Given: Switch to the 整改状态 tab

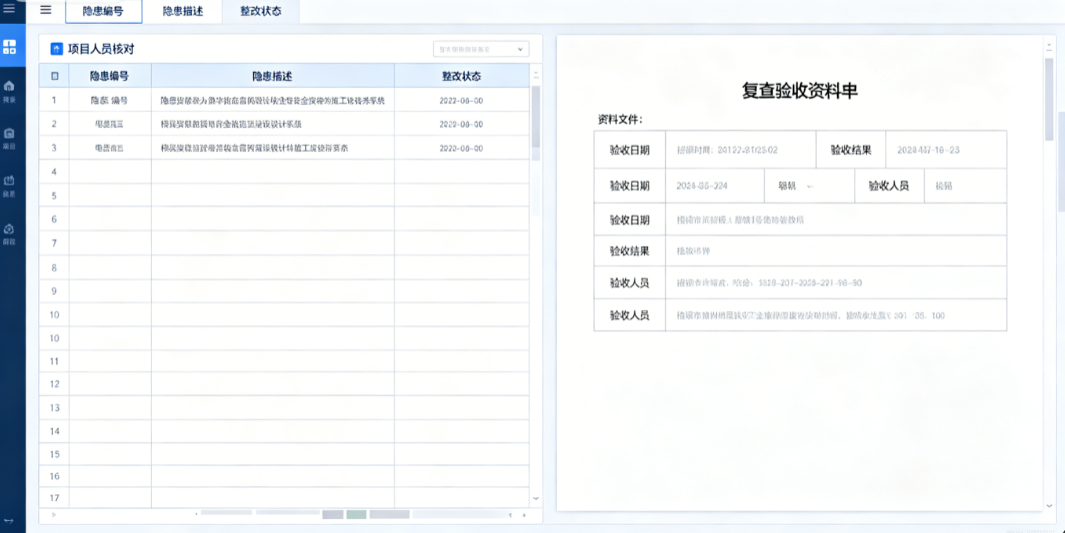Looking at the screenshot, I should pos(261,12).
